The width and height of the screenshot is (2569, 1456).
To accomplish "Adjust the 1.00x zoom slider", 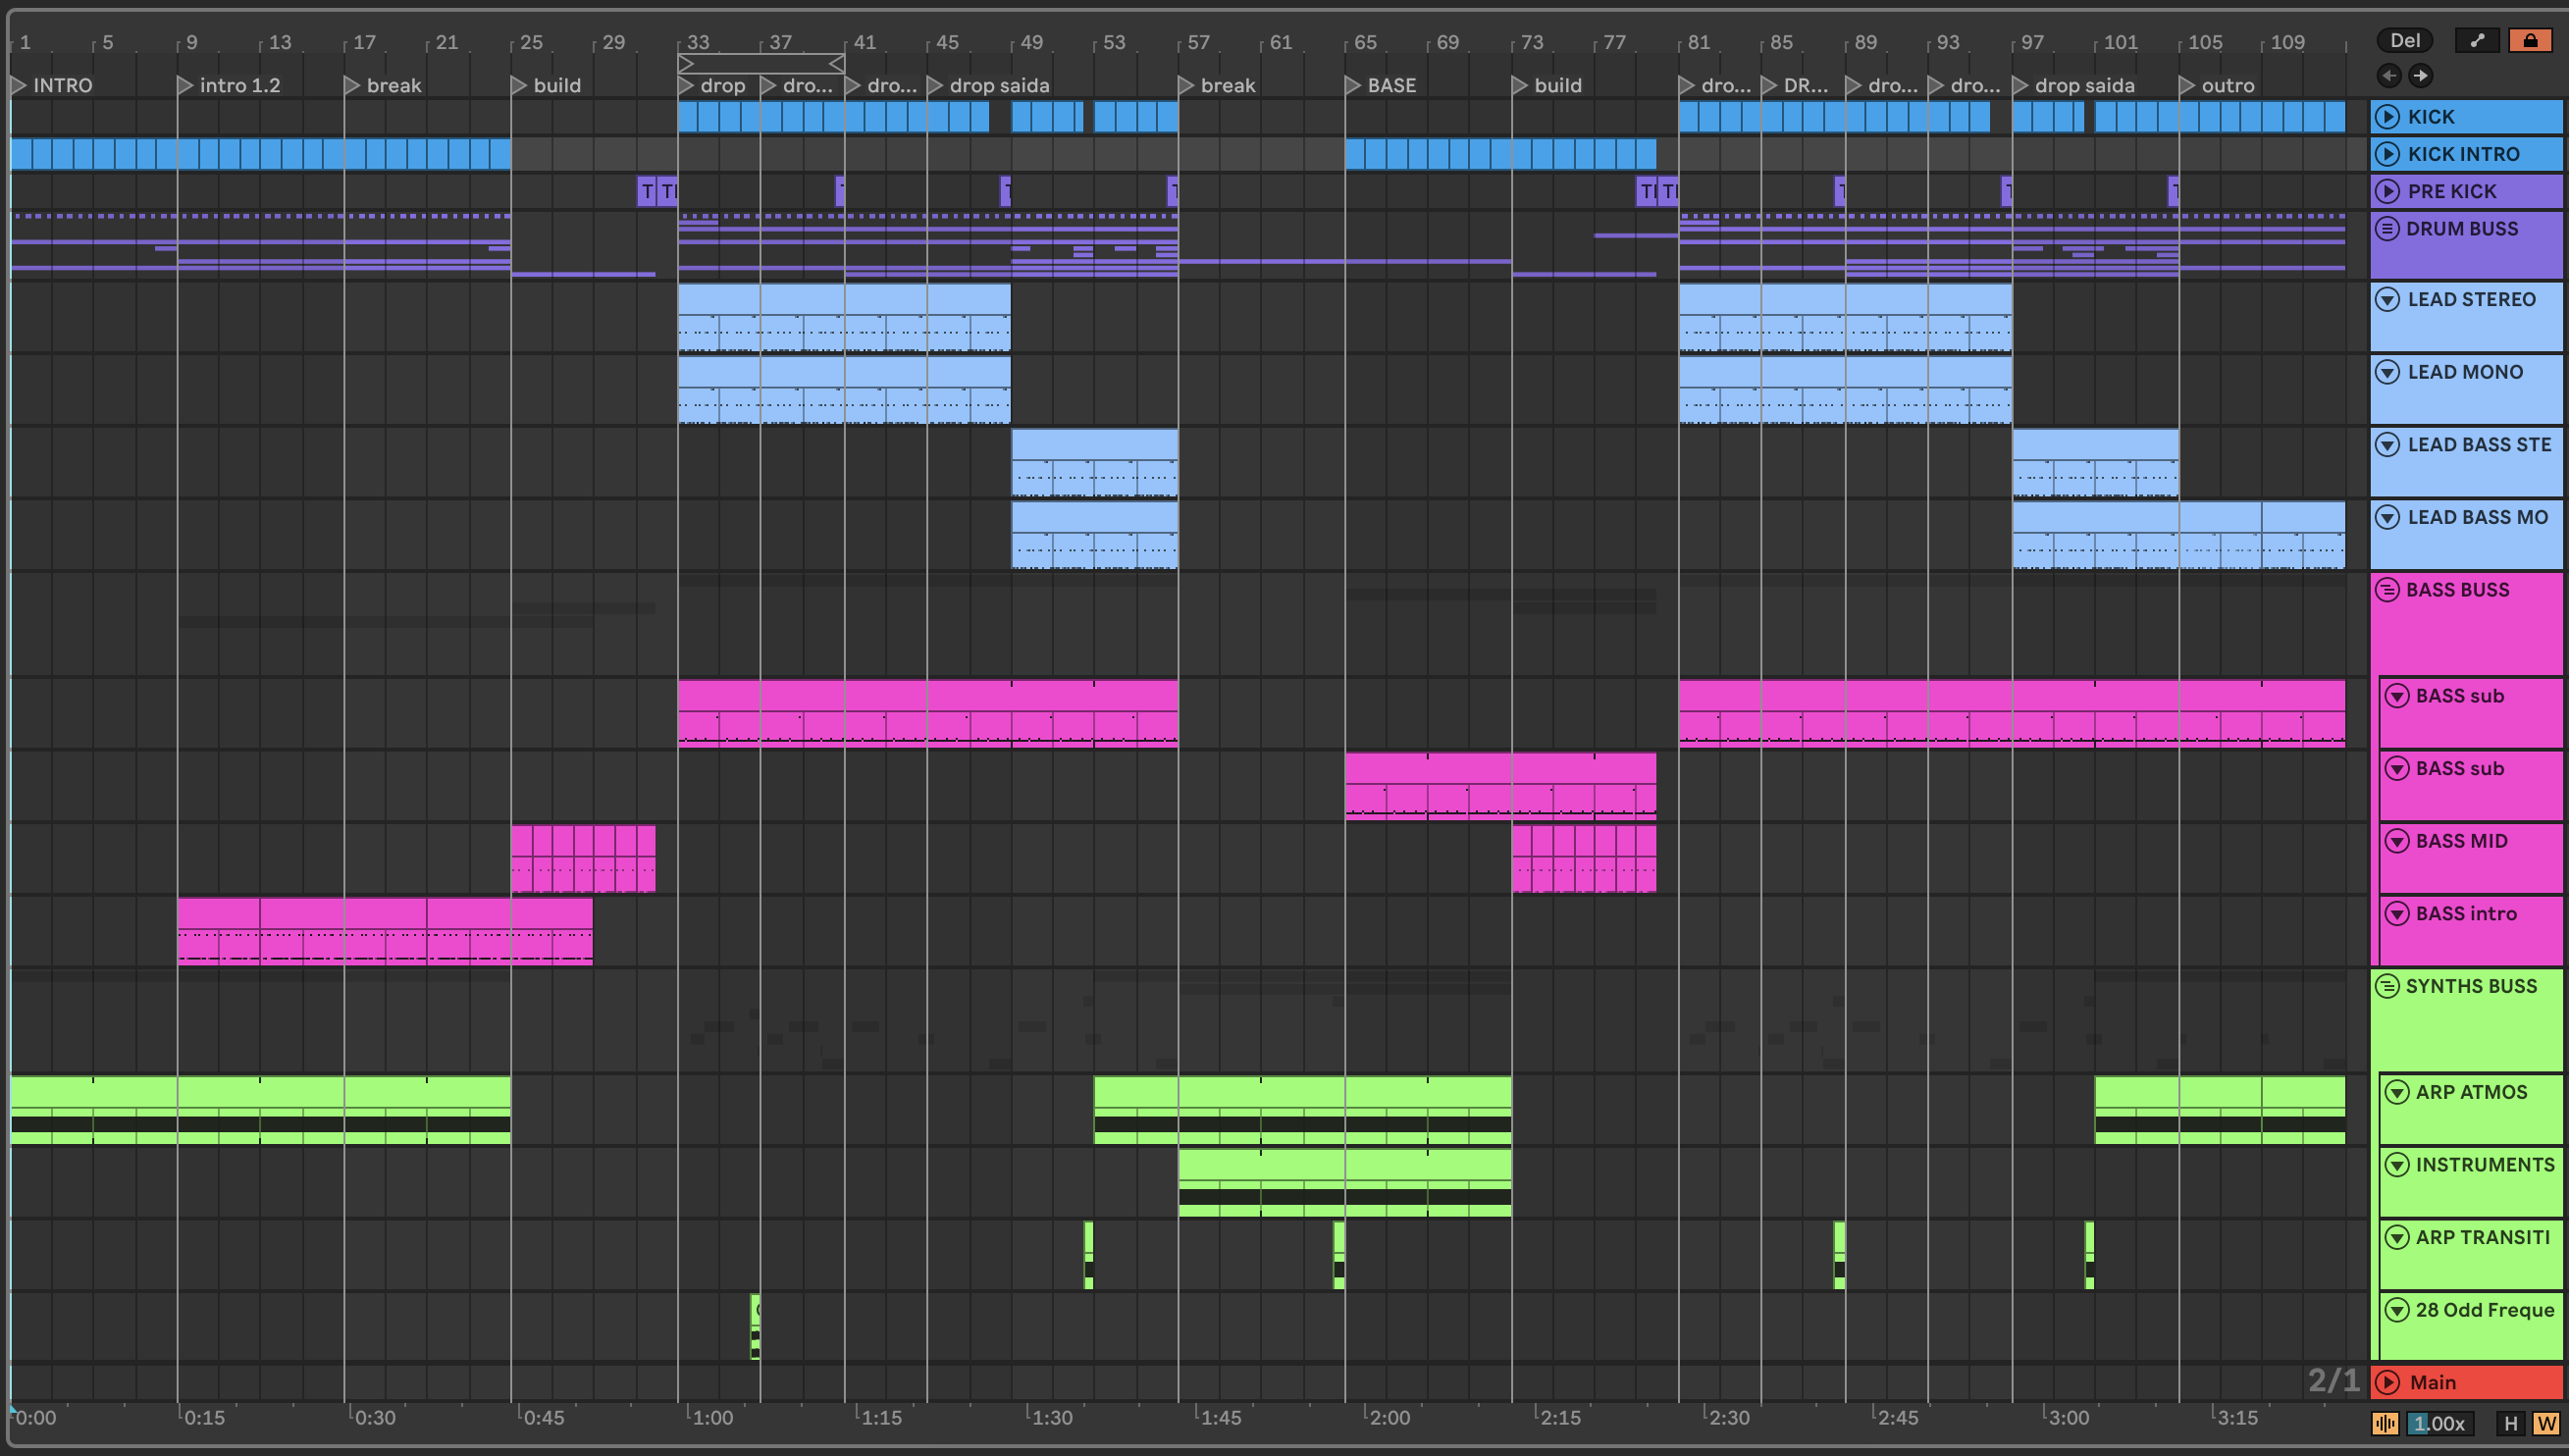I will coord(2440,1423).
